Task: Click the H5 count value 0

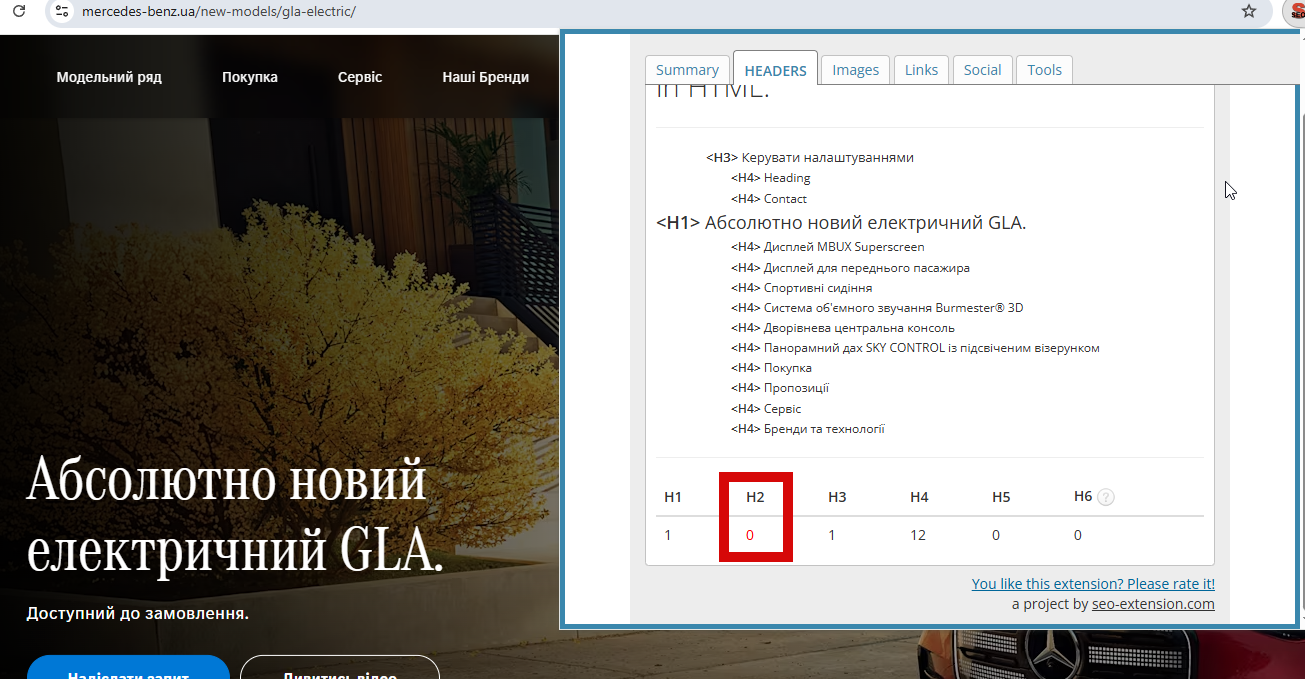Action: pyautogui.click(x=996, y=535)
